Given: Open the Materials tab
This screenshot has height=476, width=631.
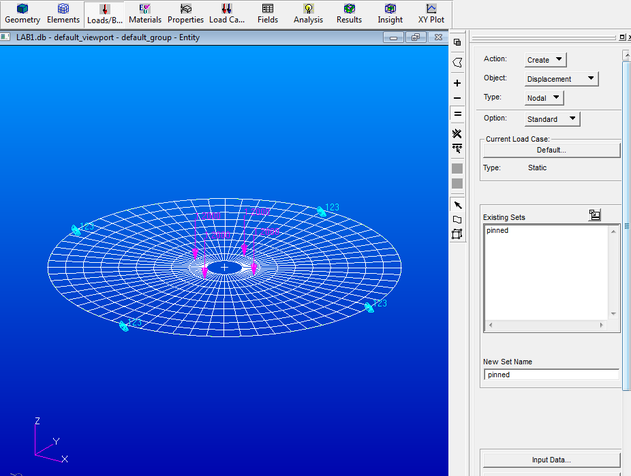Looking at the screenshot, I should [144, 13].
